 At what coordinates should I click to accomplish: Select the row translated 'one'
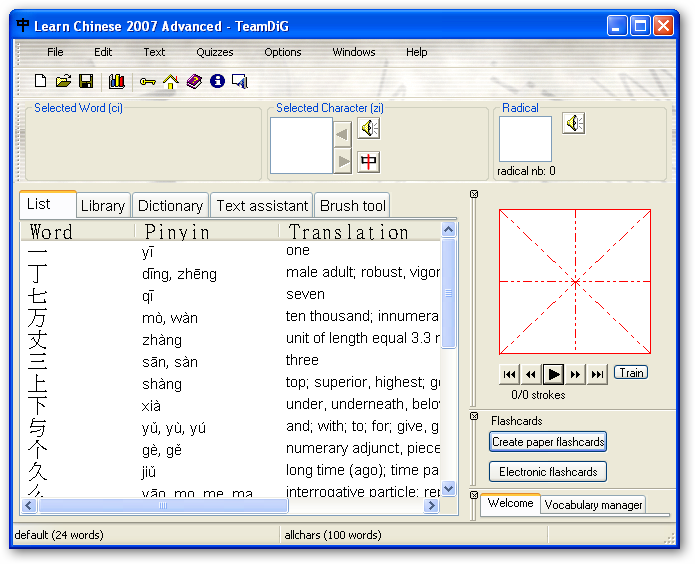coord(230,251)
